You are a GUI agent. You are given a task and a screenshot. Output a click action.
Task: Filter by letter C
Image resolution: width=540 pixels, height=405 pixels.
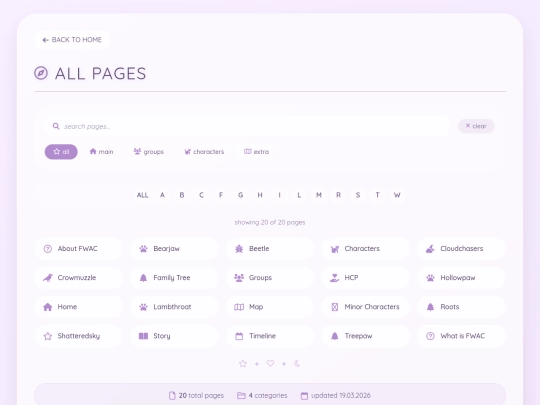201,195
